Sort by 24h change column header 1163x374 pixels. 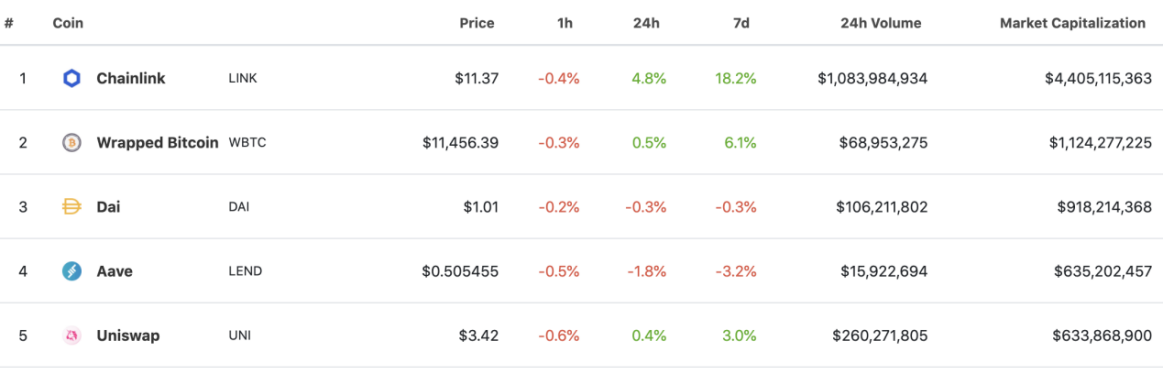pyautogui.click(x=646, y=23)
